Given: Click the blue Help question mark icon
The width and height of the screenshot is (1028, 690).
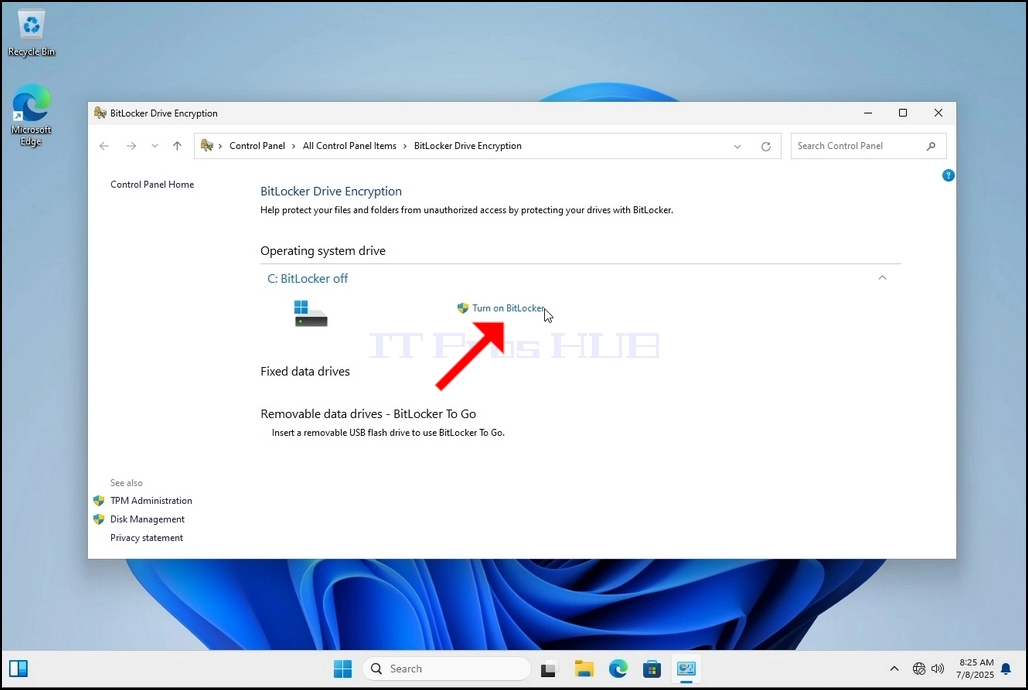Looking at the screenshot, I should [948, 175].
